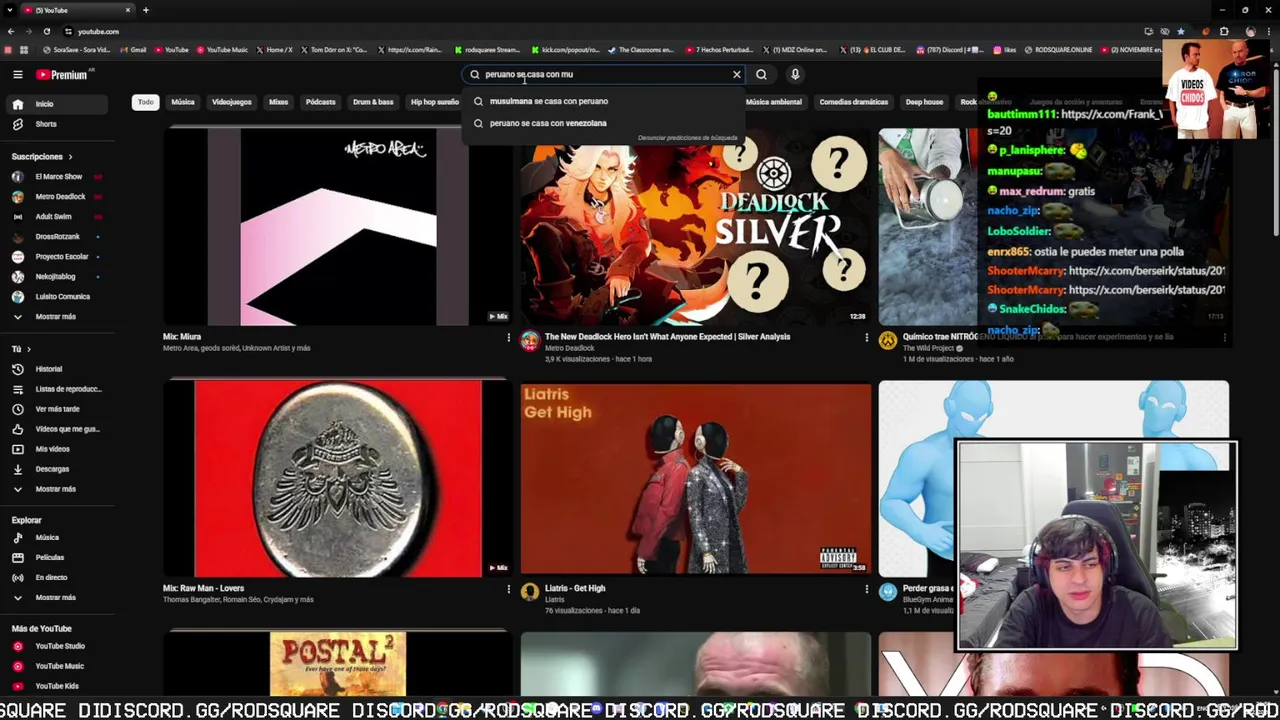Click the address bar youtube.com
1280x720 pixels.
coord(98,31)
